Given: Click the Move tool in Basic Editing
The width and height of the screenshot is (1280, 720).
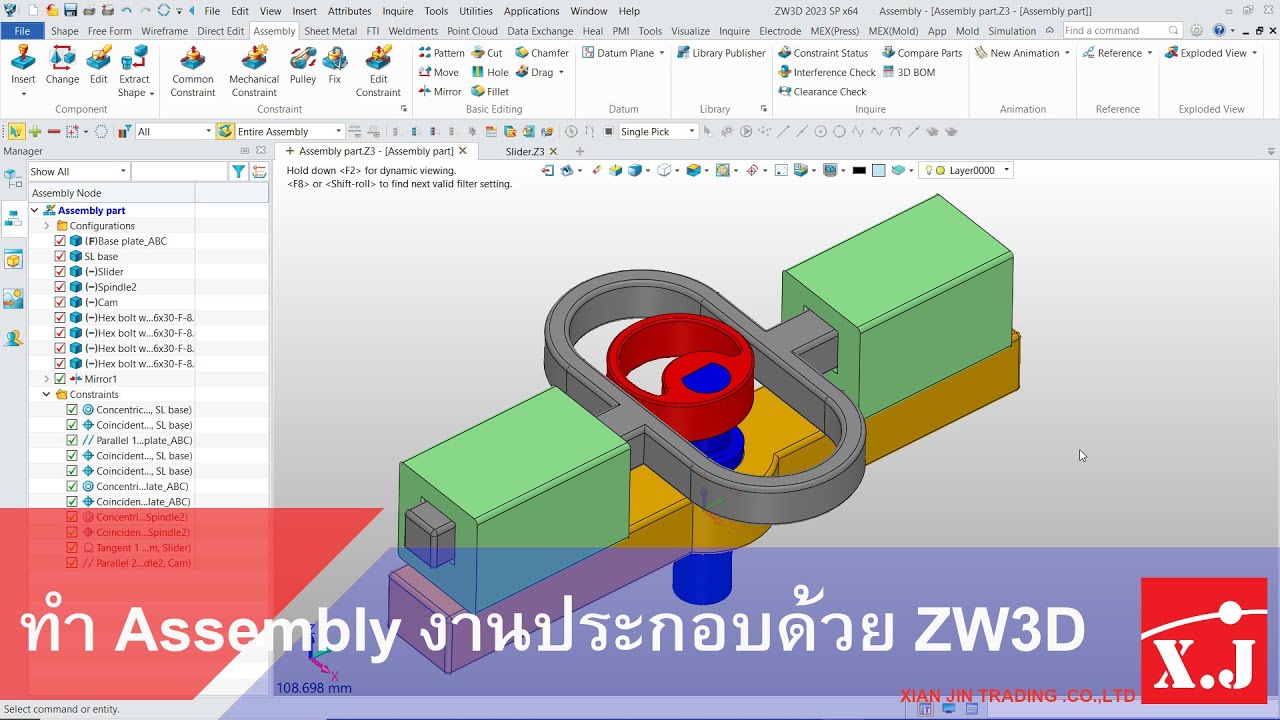Looking at the screenshot, I should 439,72.
